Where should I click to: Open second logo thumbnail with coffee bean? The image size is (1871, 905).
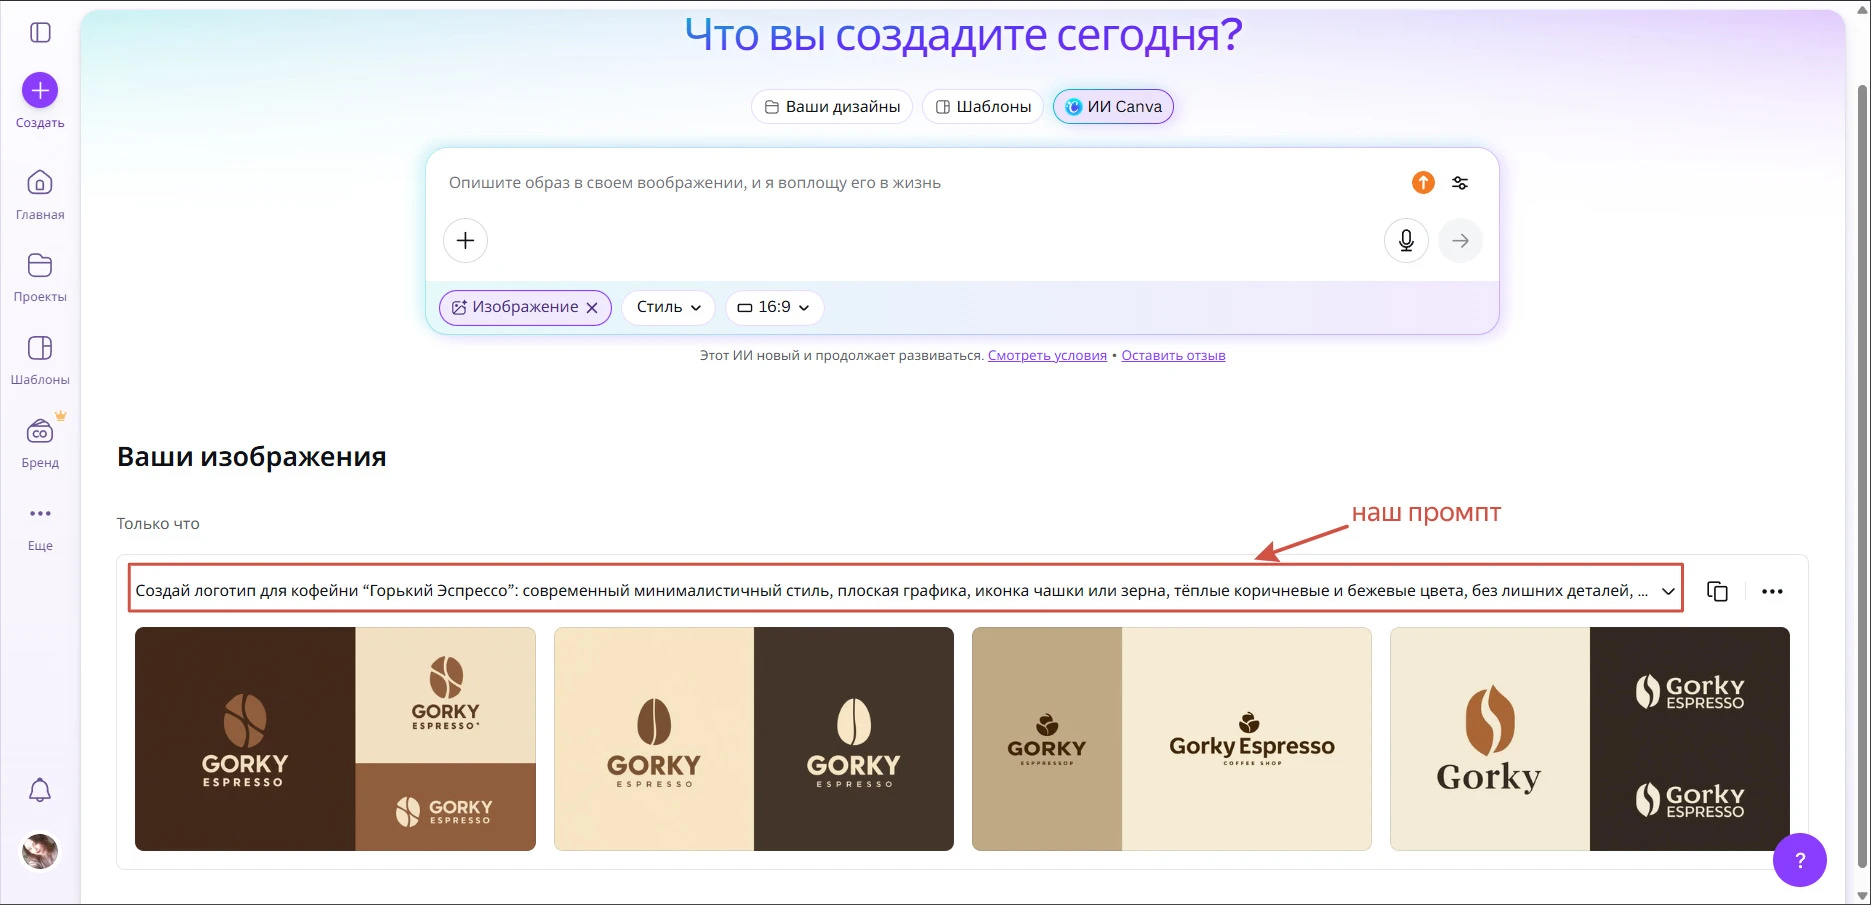coord(754,739)
